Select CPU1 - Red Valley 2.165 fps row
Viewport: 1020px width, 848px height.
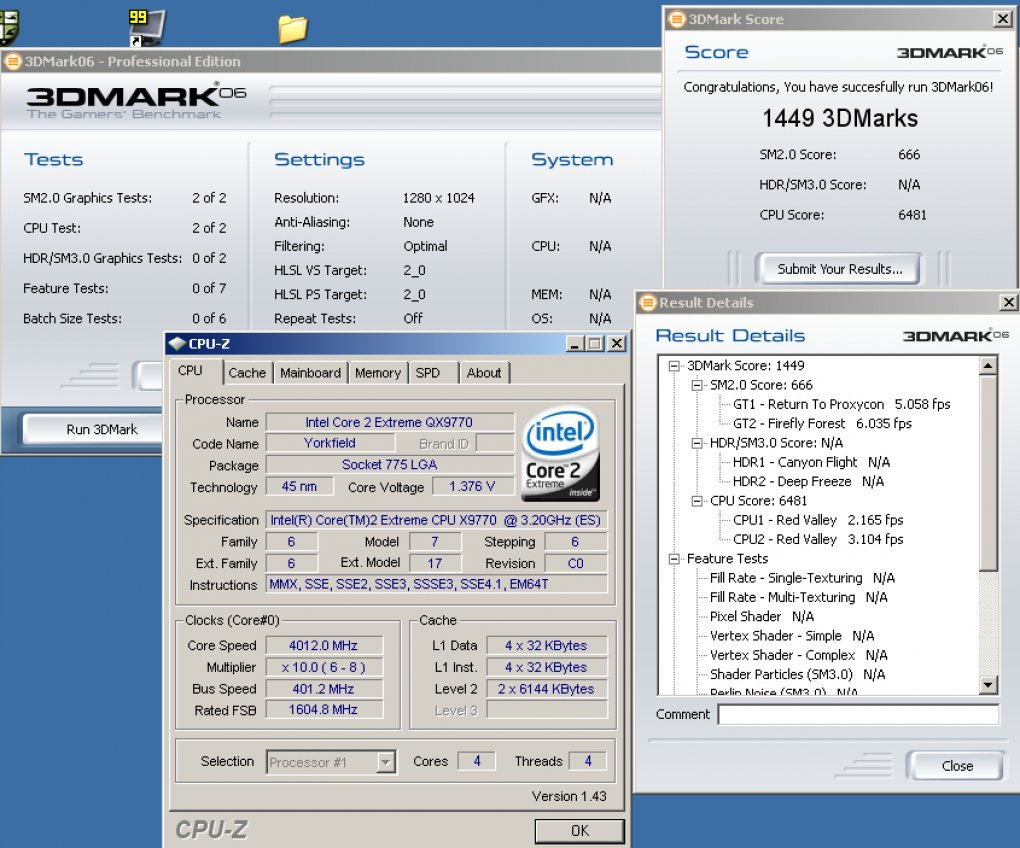point(818,520)
